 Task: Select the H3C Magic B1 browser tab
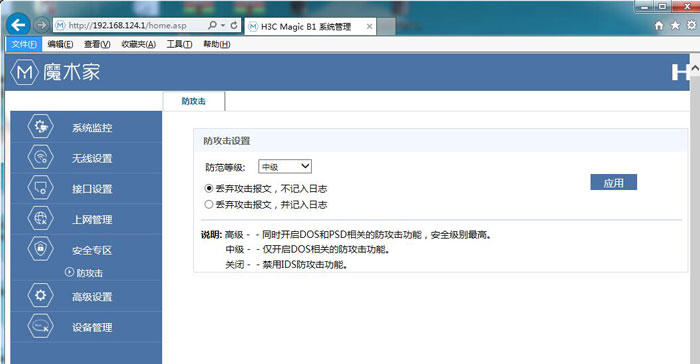[x=310, y=26]
